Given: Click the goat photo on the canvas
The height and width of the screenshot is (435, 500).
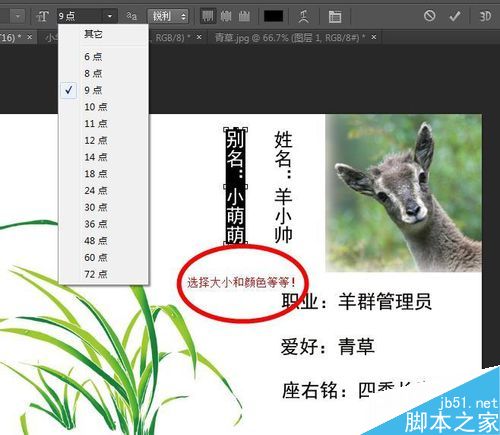Looking at the screenshot, I should coord(404,193).
